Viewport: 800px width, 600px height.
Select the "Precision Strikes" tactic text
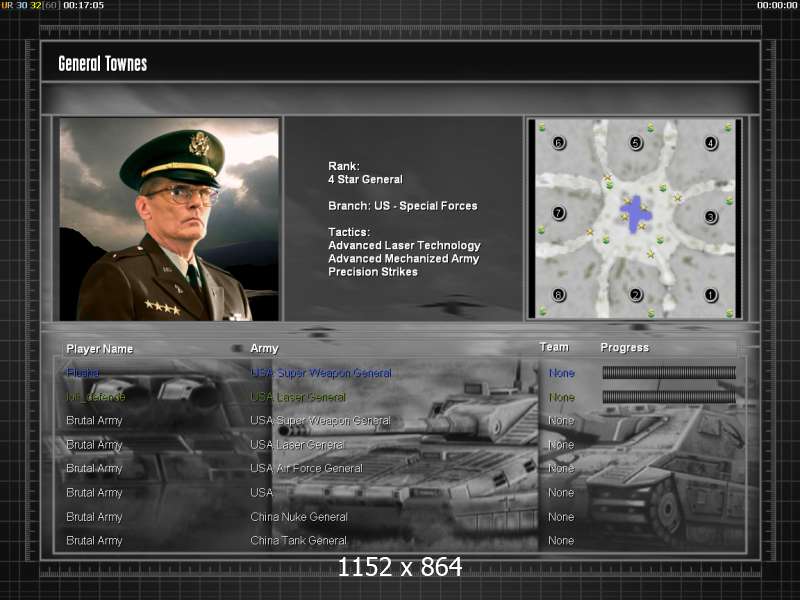tap(373, 272)
